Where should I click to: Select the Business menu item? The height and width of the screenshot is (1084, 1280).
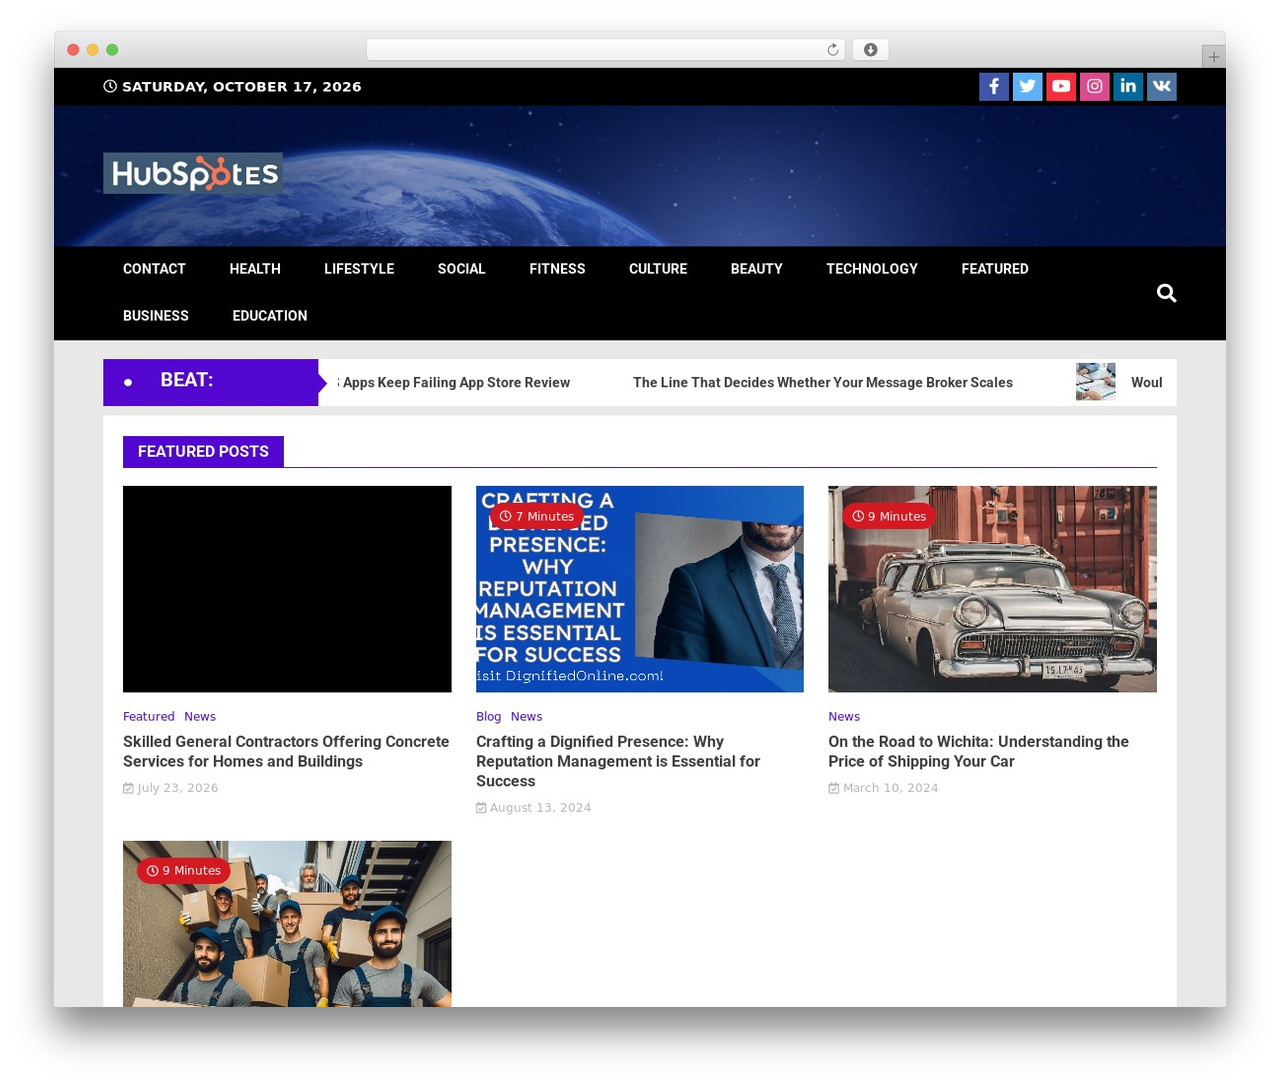point(156,316)
